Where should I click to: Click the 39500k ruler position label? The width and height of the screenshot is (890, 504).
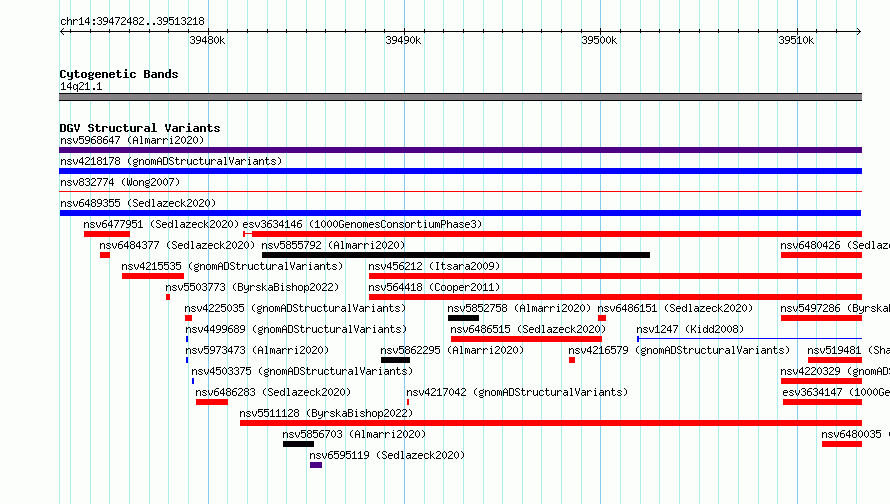tap(599, 40)
